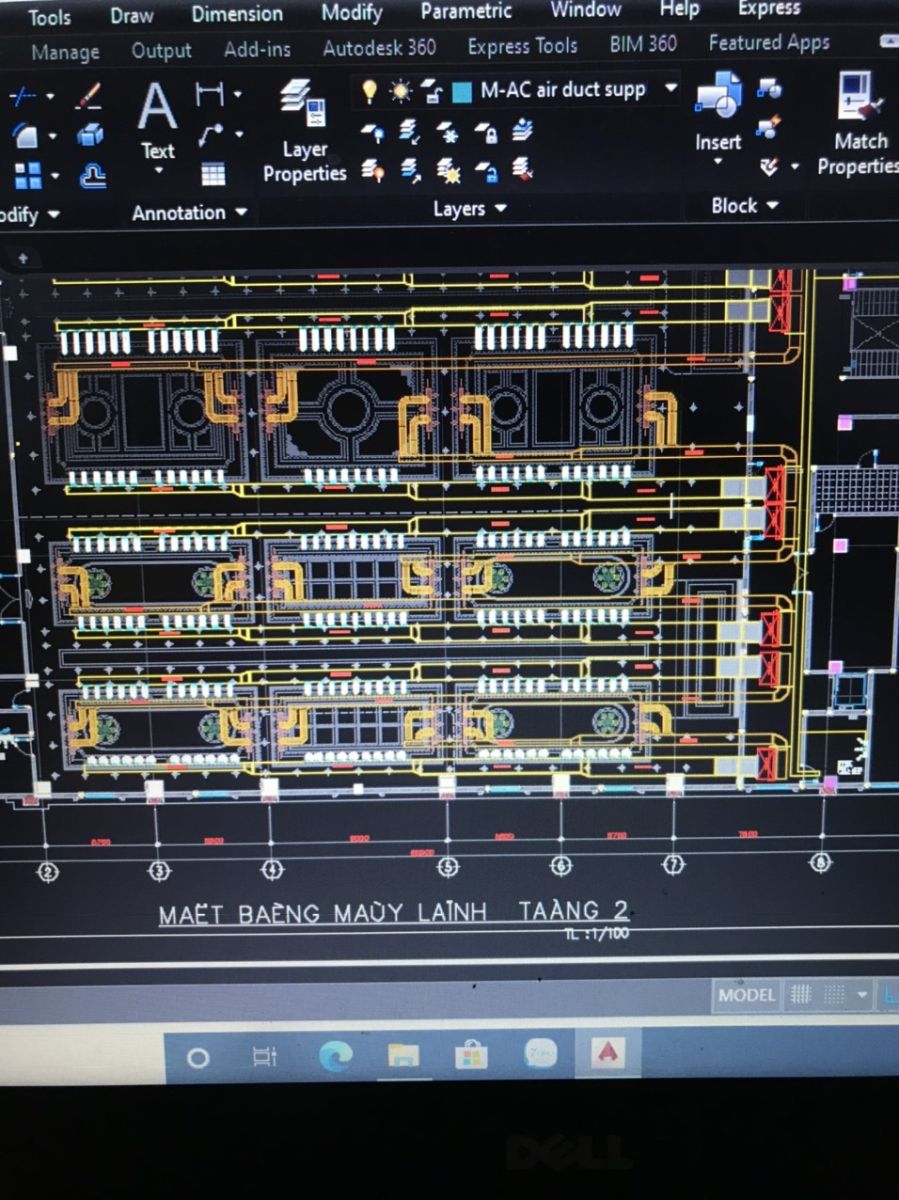Expand the Block panel
Image resolution: width=899 pixels, height=1200 pixels.
click(x=745, y=205)
